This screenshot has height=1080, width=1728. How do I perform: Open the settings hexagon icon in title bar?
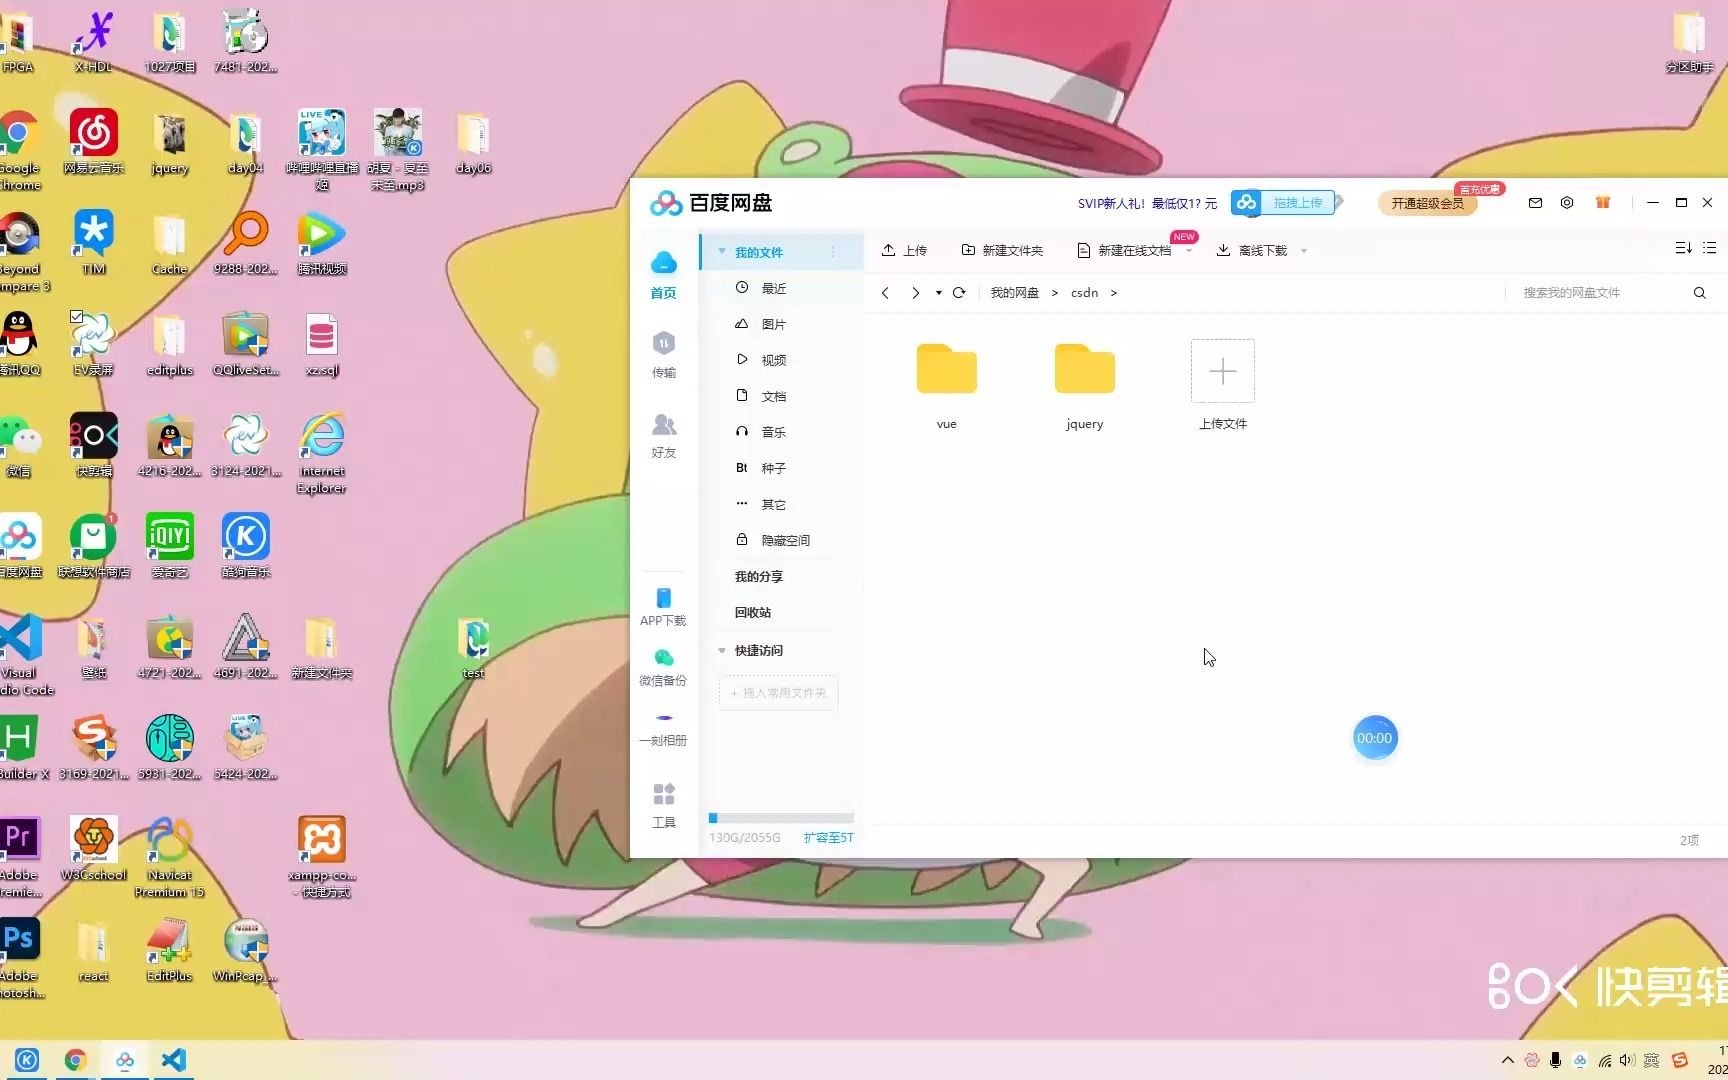click(x=1567, y=203)
